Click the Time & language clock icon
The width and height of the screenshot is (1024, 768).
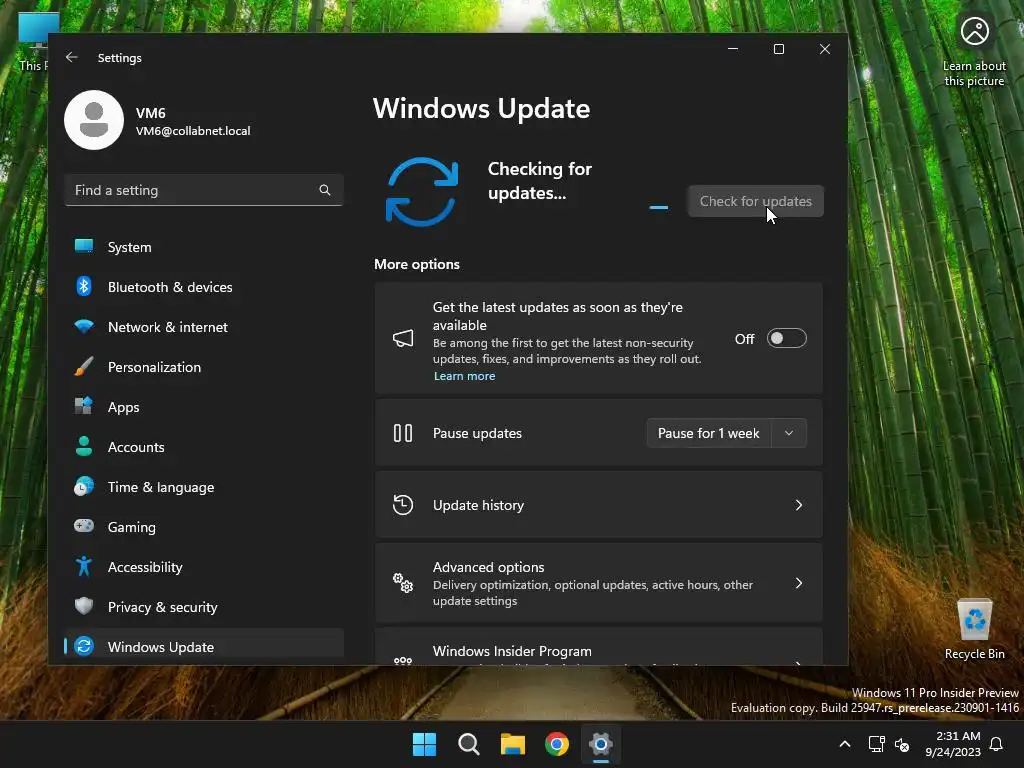coord(84,487)
